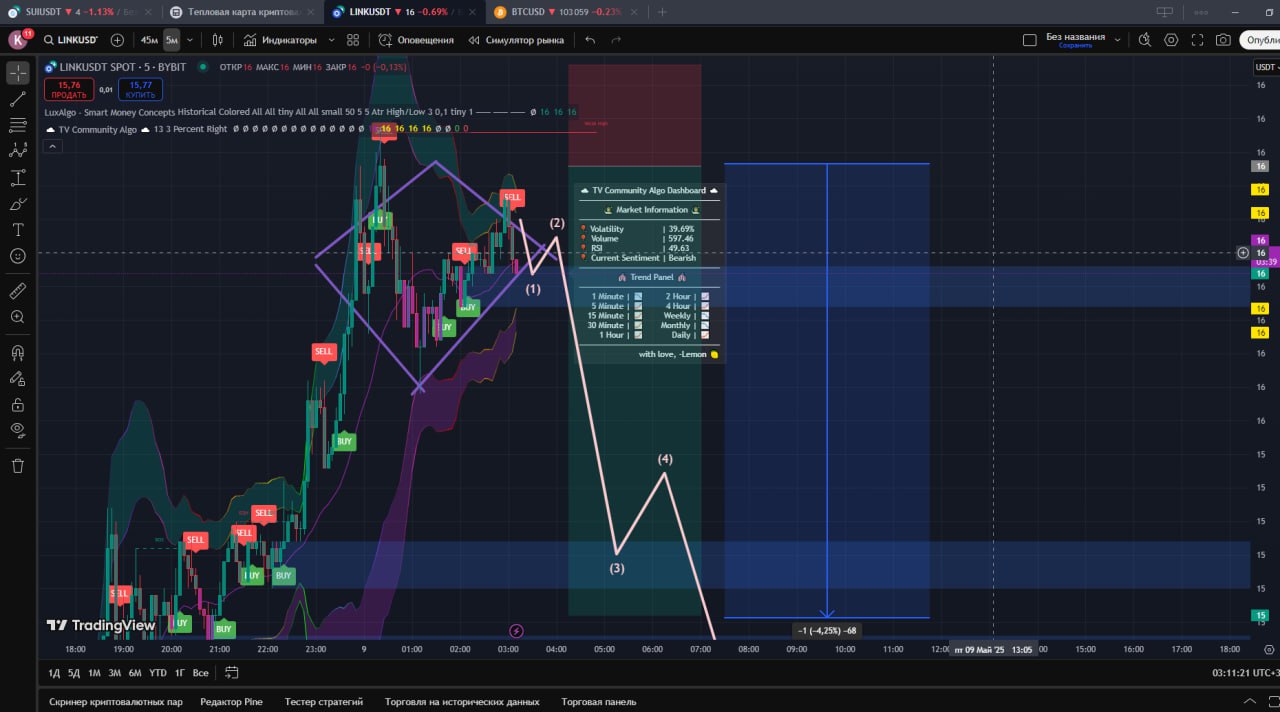Open the go to date calendar icon
1280x712 pixels.
click(232, 673)
